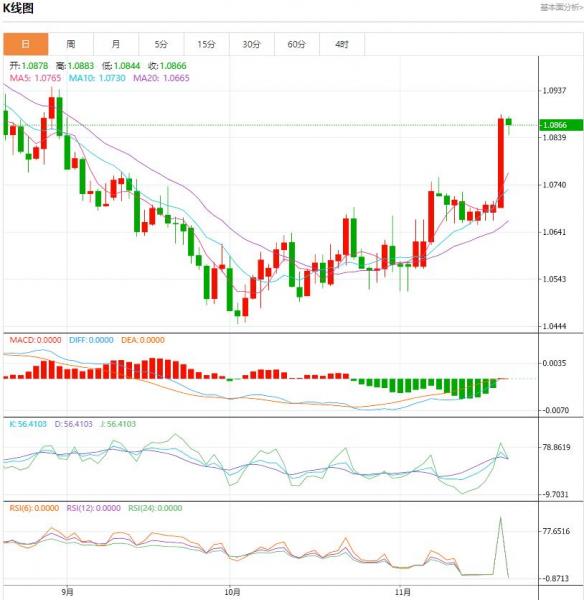Open the 15分 timeframe tab

(206, 44)
